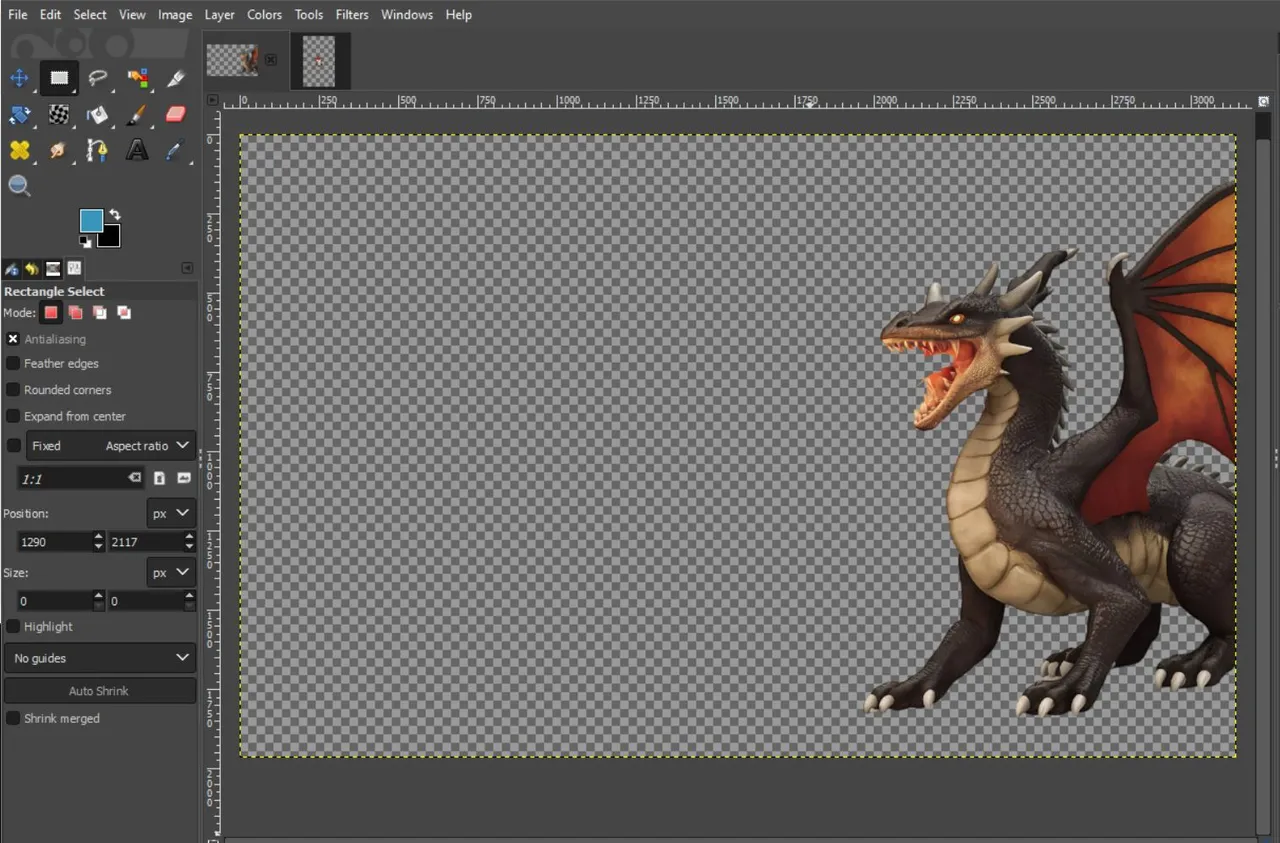The height and width of the screenshot is (843, 1280).
Task: Enable Shrink merged
Action: (13, 718)
